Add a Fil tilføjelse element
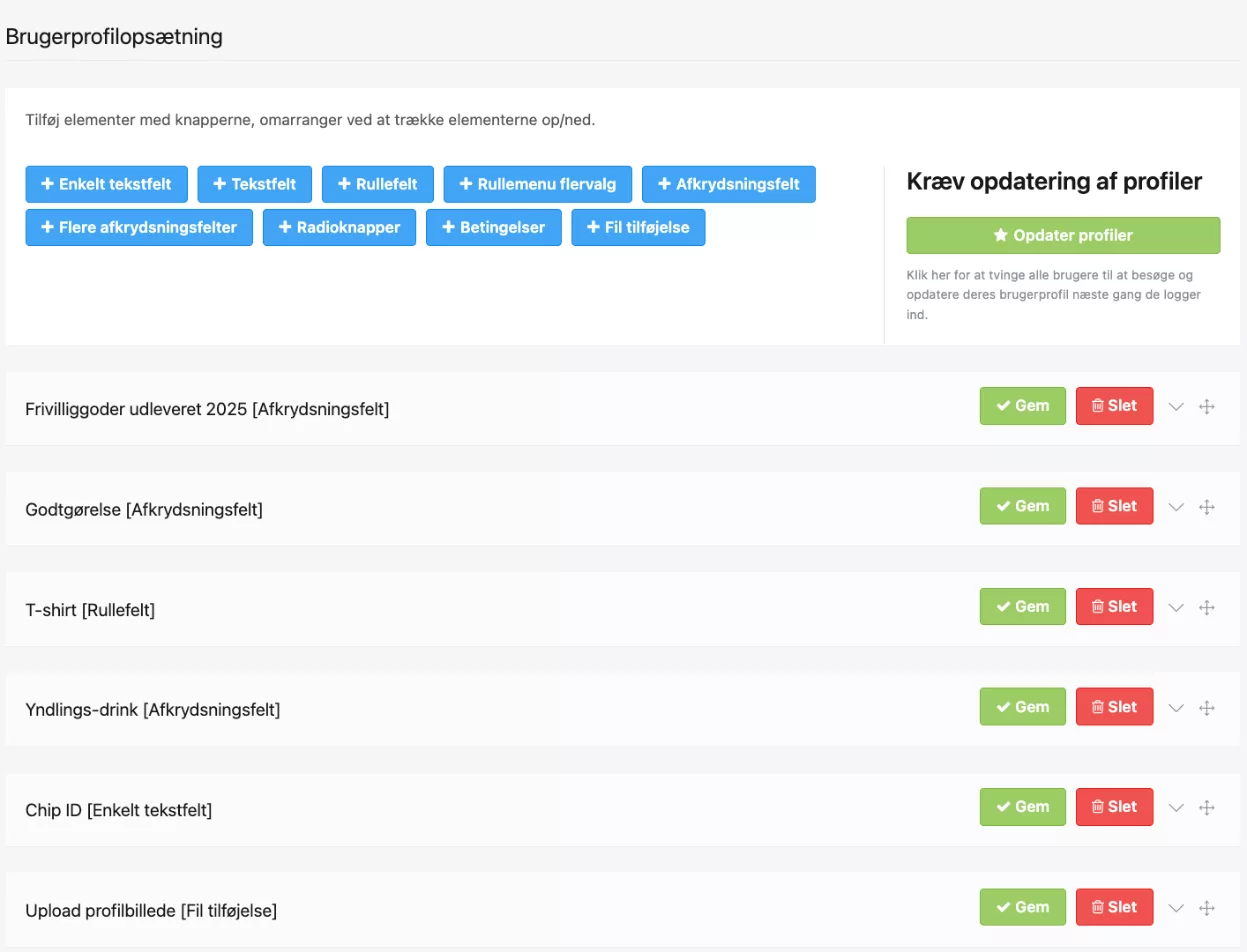The width and height of the screenshot is (1247, 952). [x=639, y=227]
